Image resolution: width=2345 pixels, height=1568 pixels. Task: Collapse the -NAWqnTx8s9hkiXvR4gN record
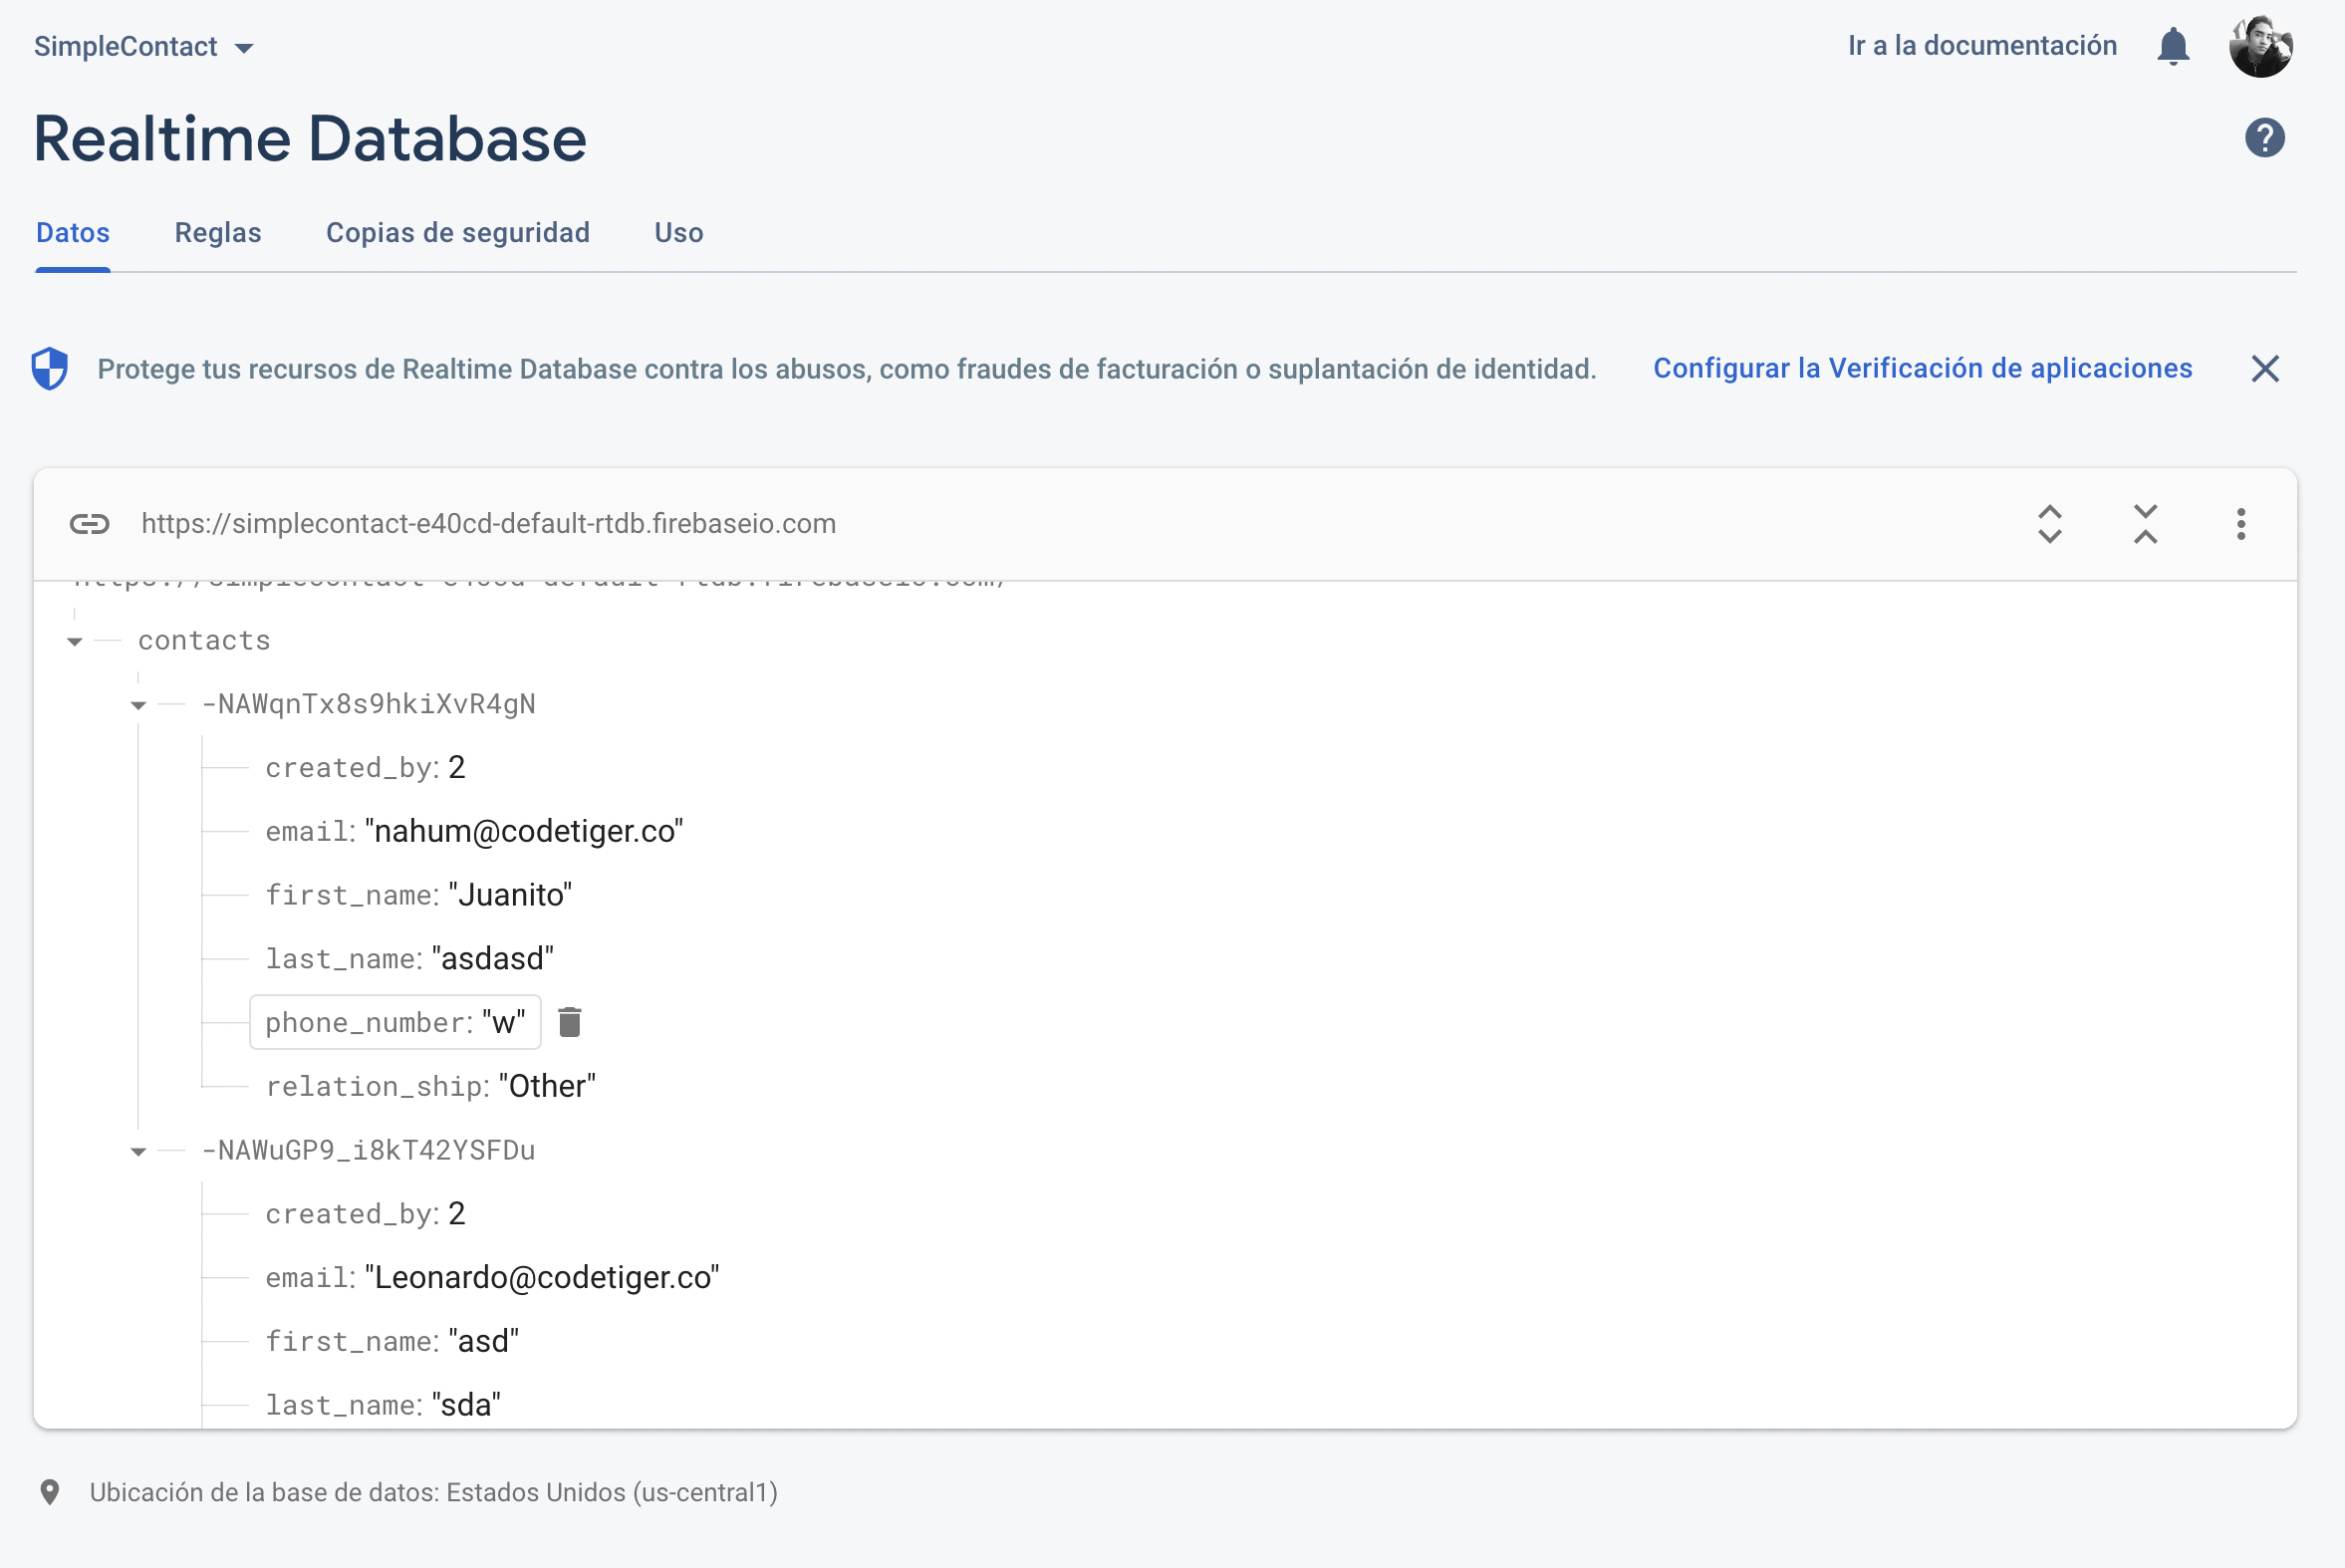tap(137, 703)
